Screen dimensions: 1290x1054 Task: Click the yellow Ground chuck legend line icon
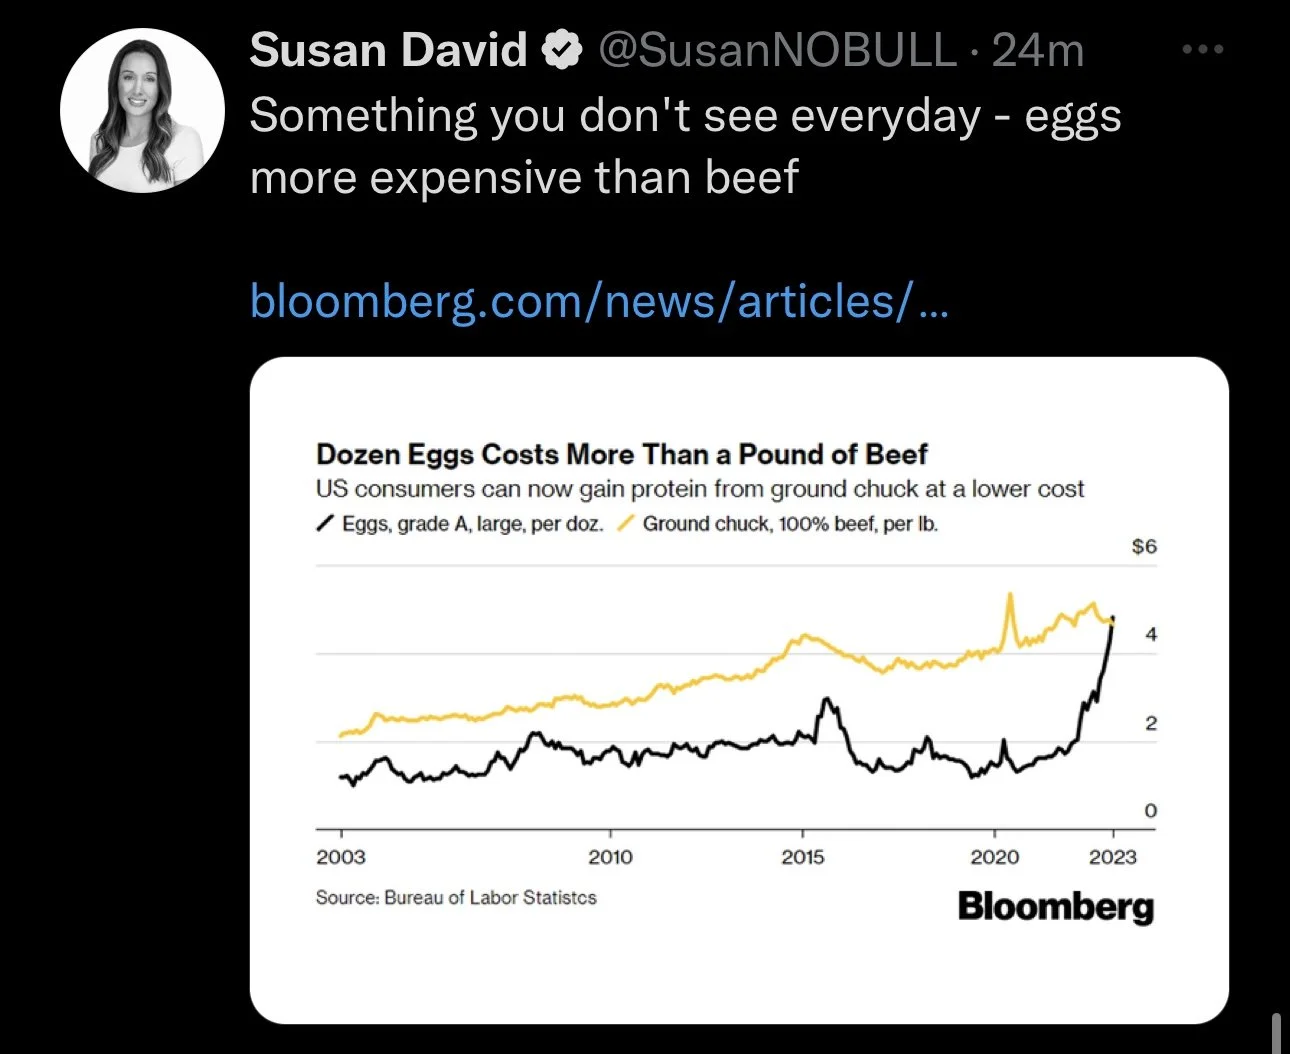626,523
